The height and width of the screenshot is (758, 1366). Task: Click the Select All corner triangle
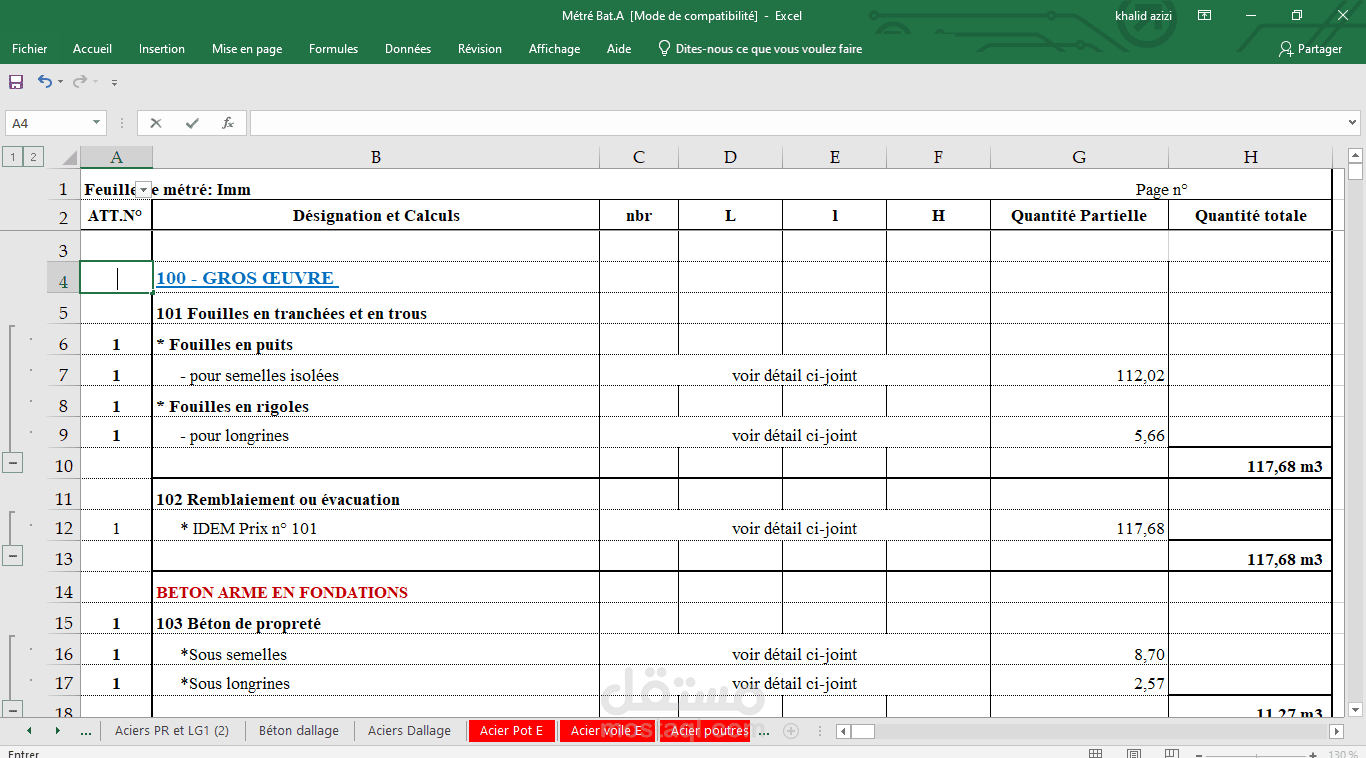click(x=68, y=157)
